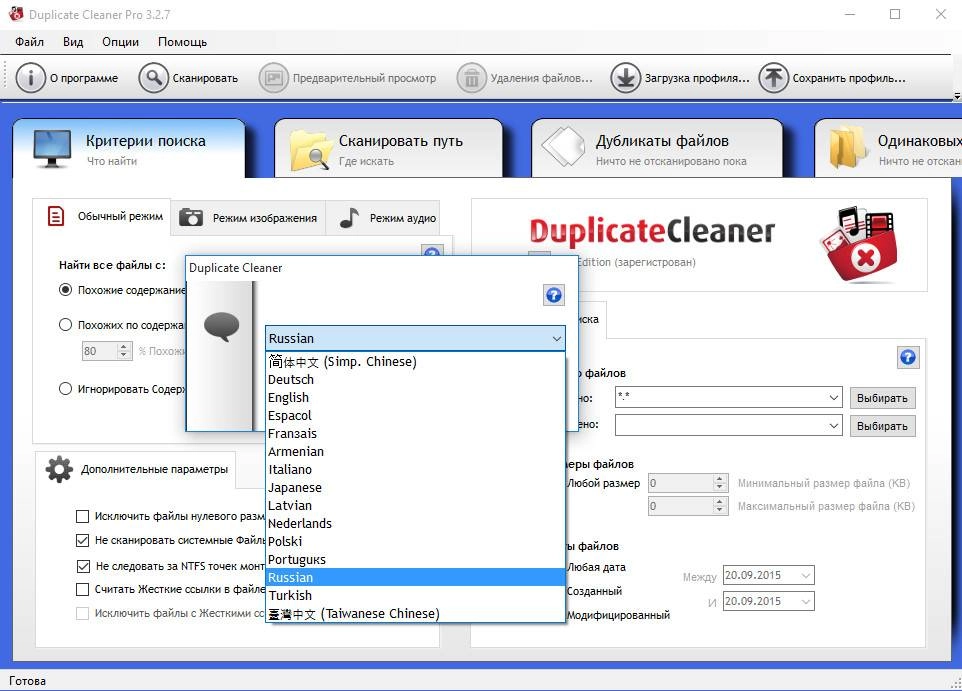Choose English from language list
Screen dimensions: 962x691
tap(415, 398)
